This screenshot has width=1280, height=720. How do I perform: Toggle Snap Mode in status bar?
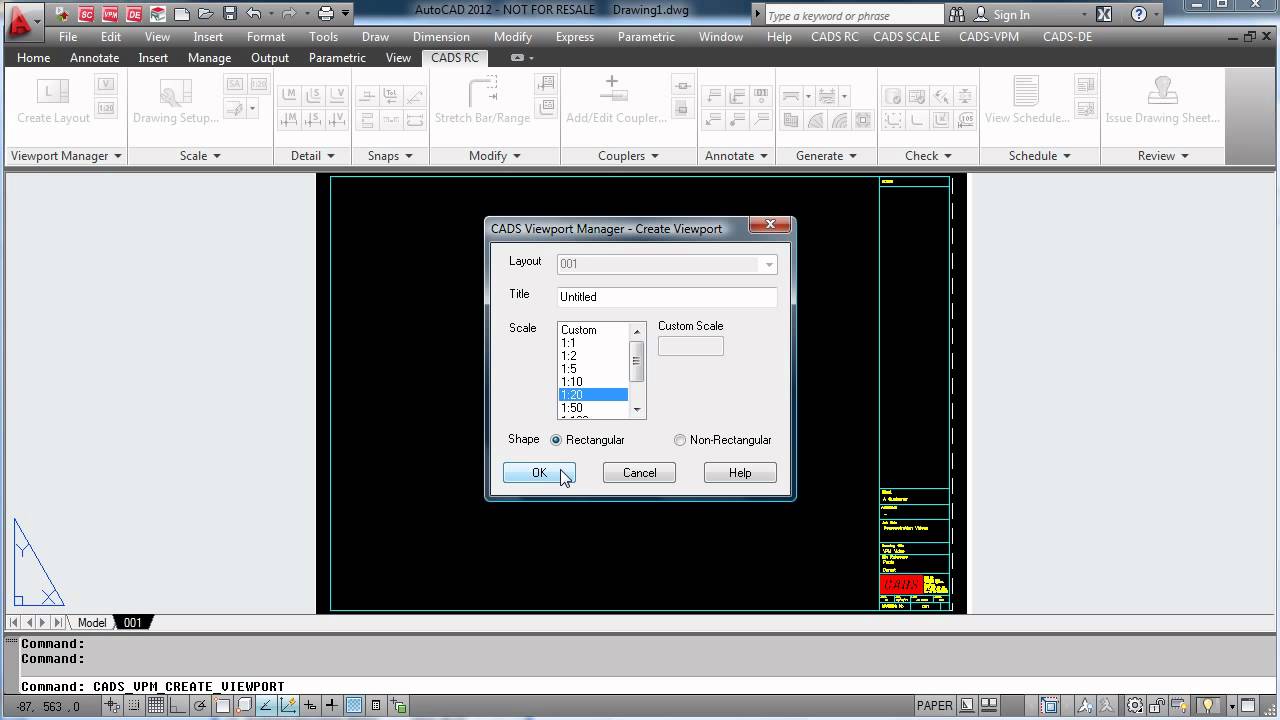(134, 706)
